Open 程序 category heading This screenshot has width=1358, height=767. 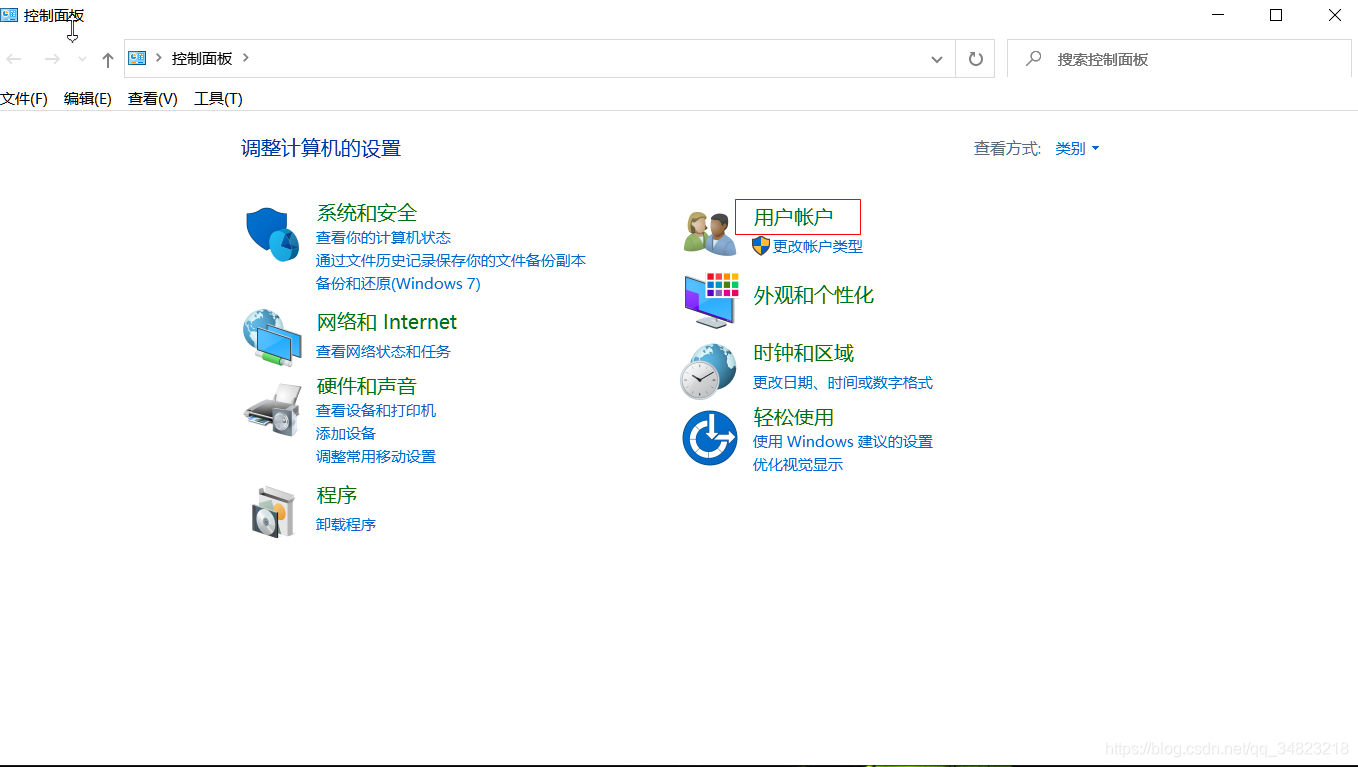coord(337,495)
